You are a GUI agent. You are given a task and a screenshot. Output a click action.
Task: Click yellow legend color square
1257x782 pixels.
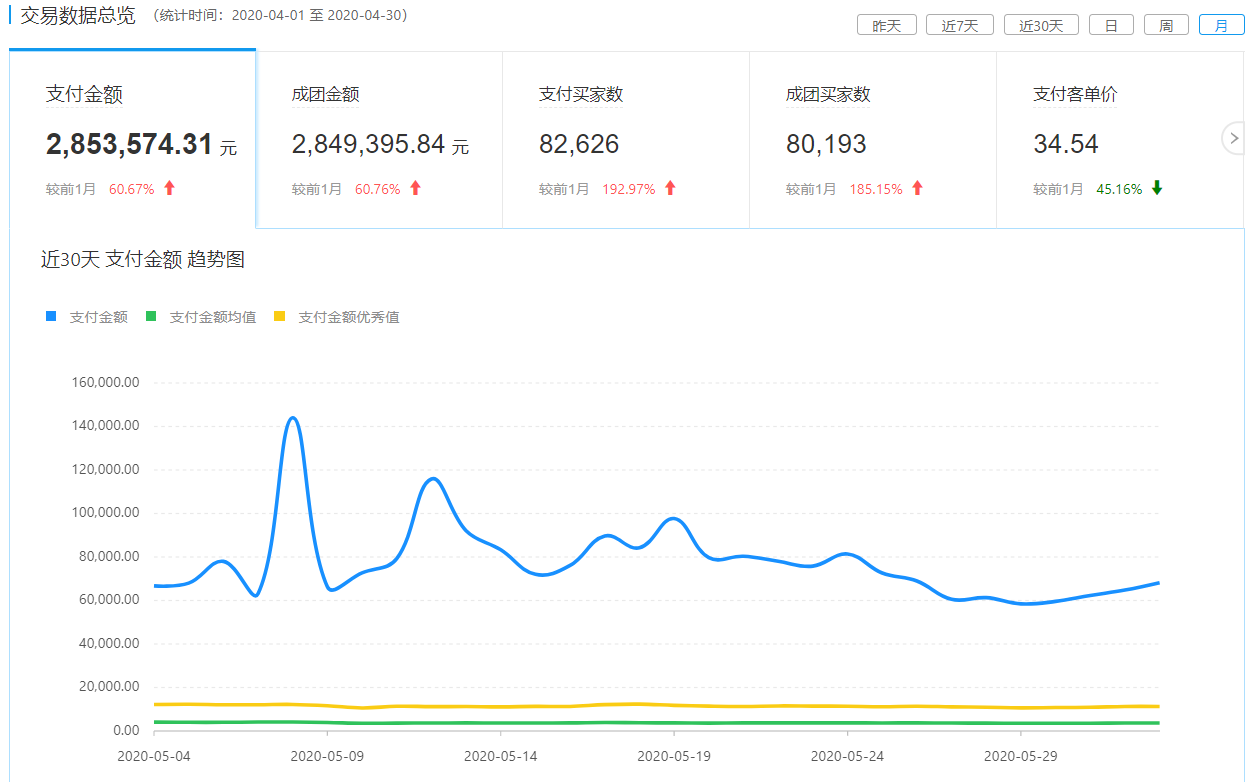[x=280, y=316]
